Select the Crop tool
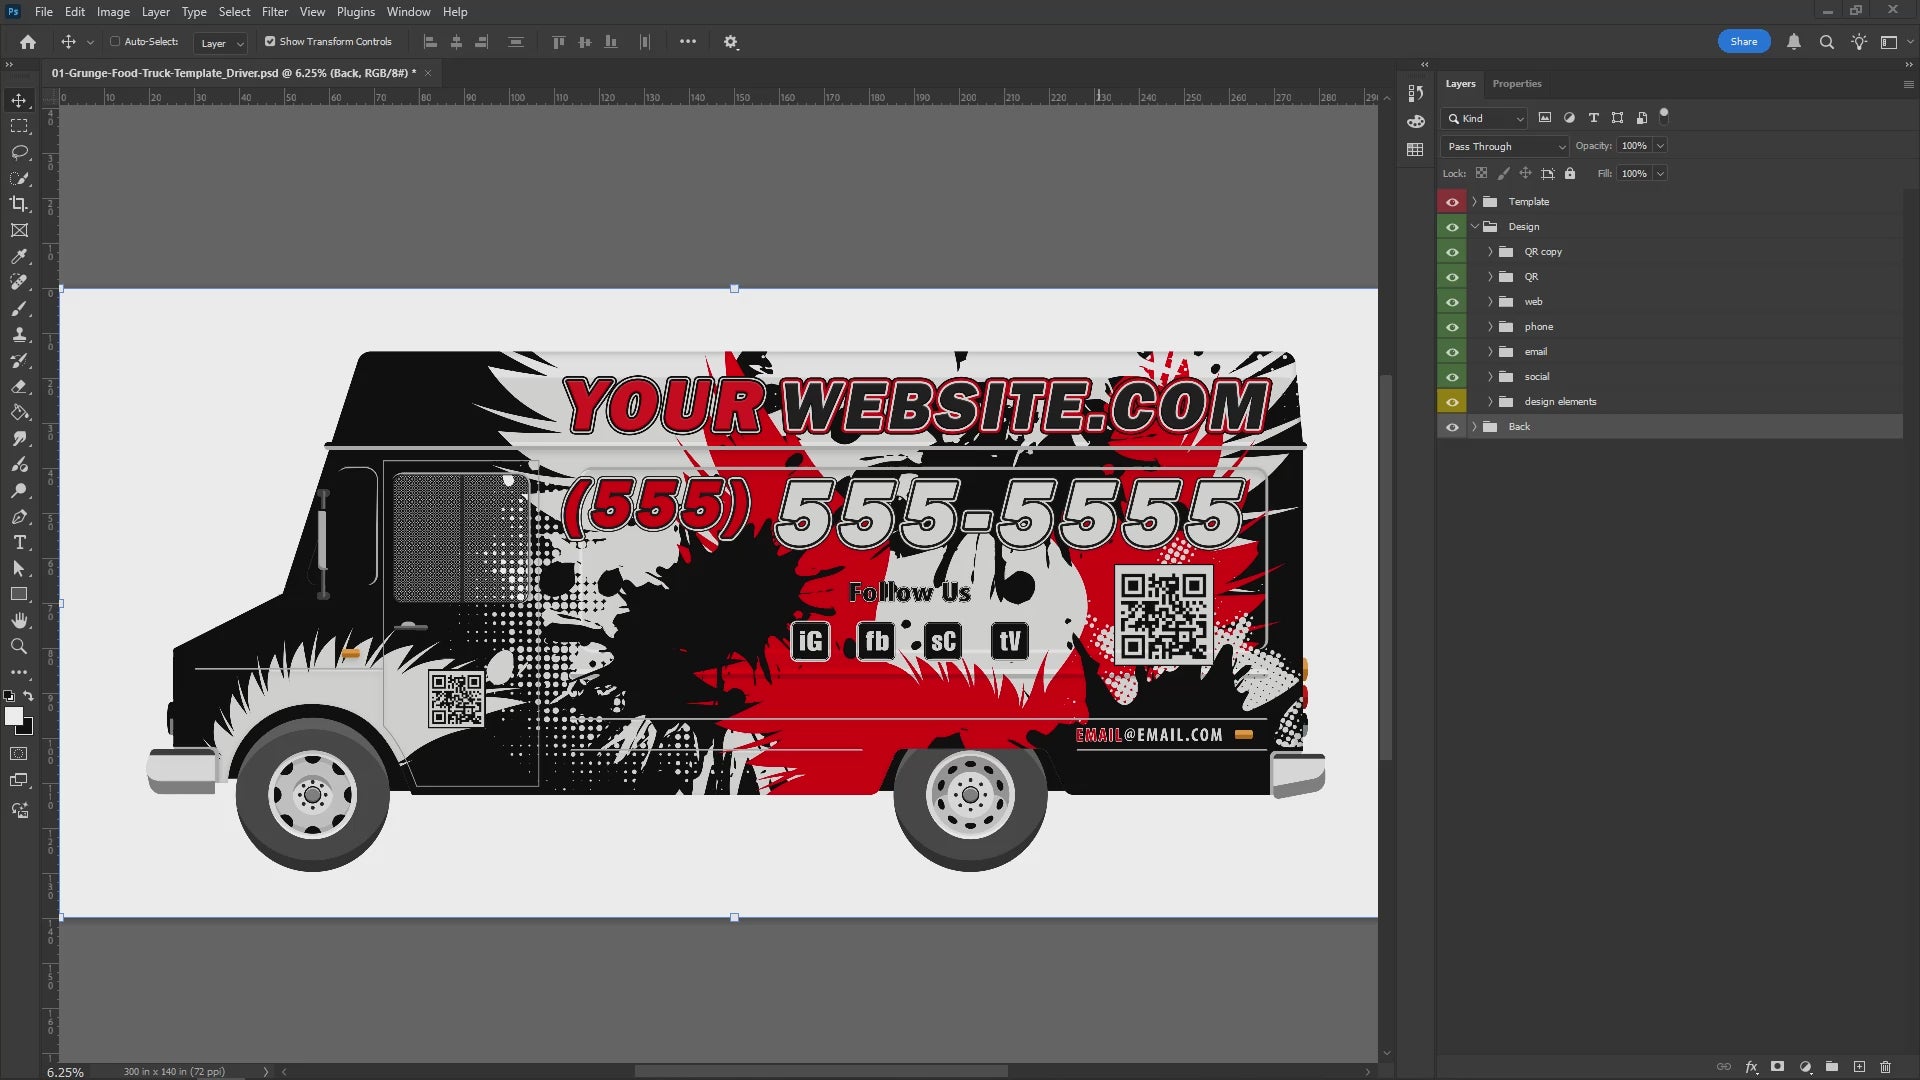 [19, 204]
